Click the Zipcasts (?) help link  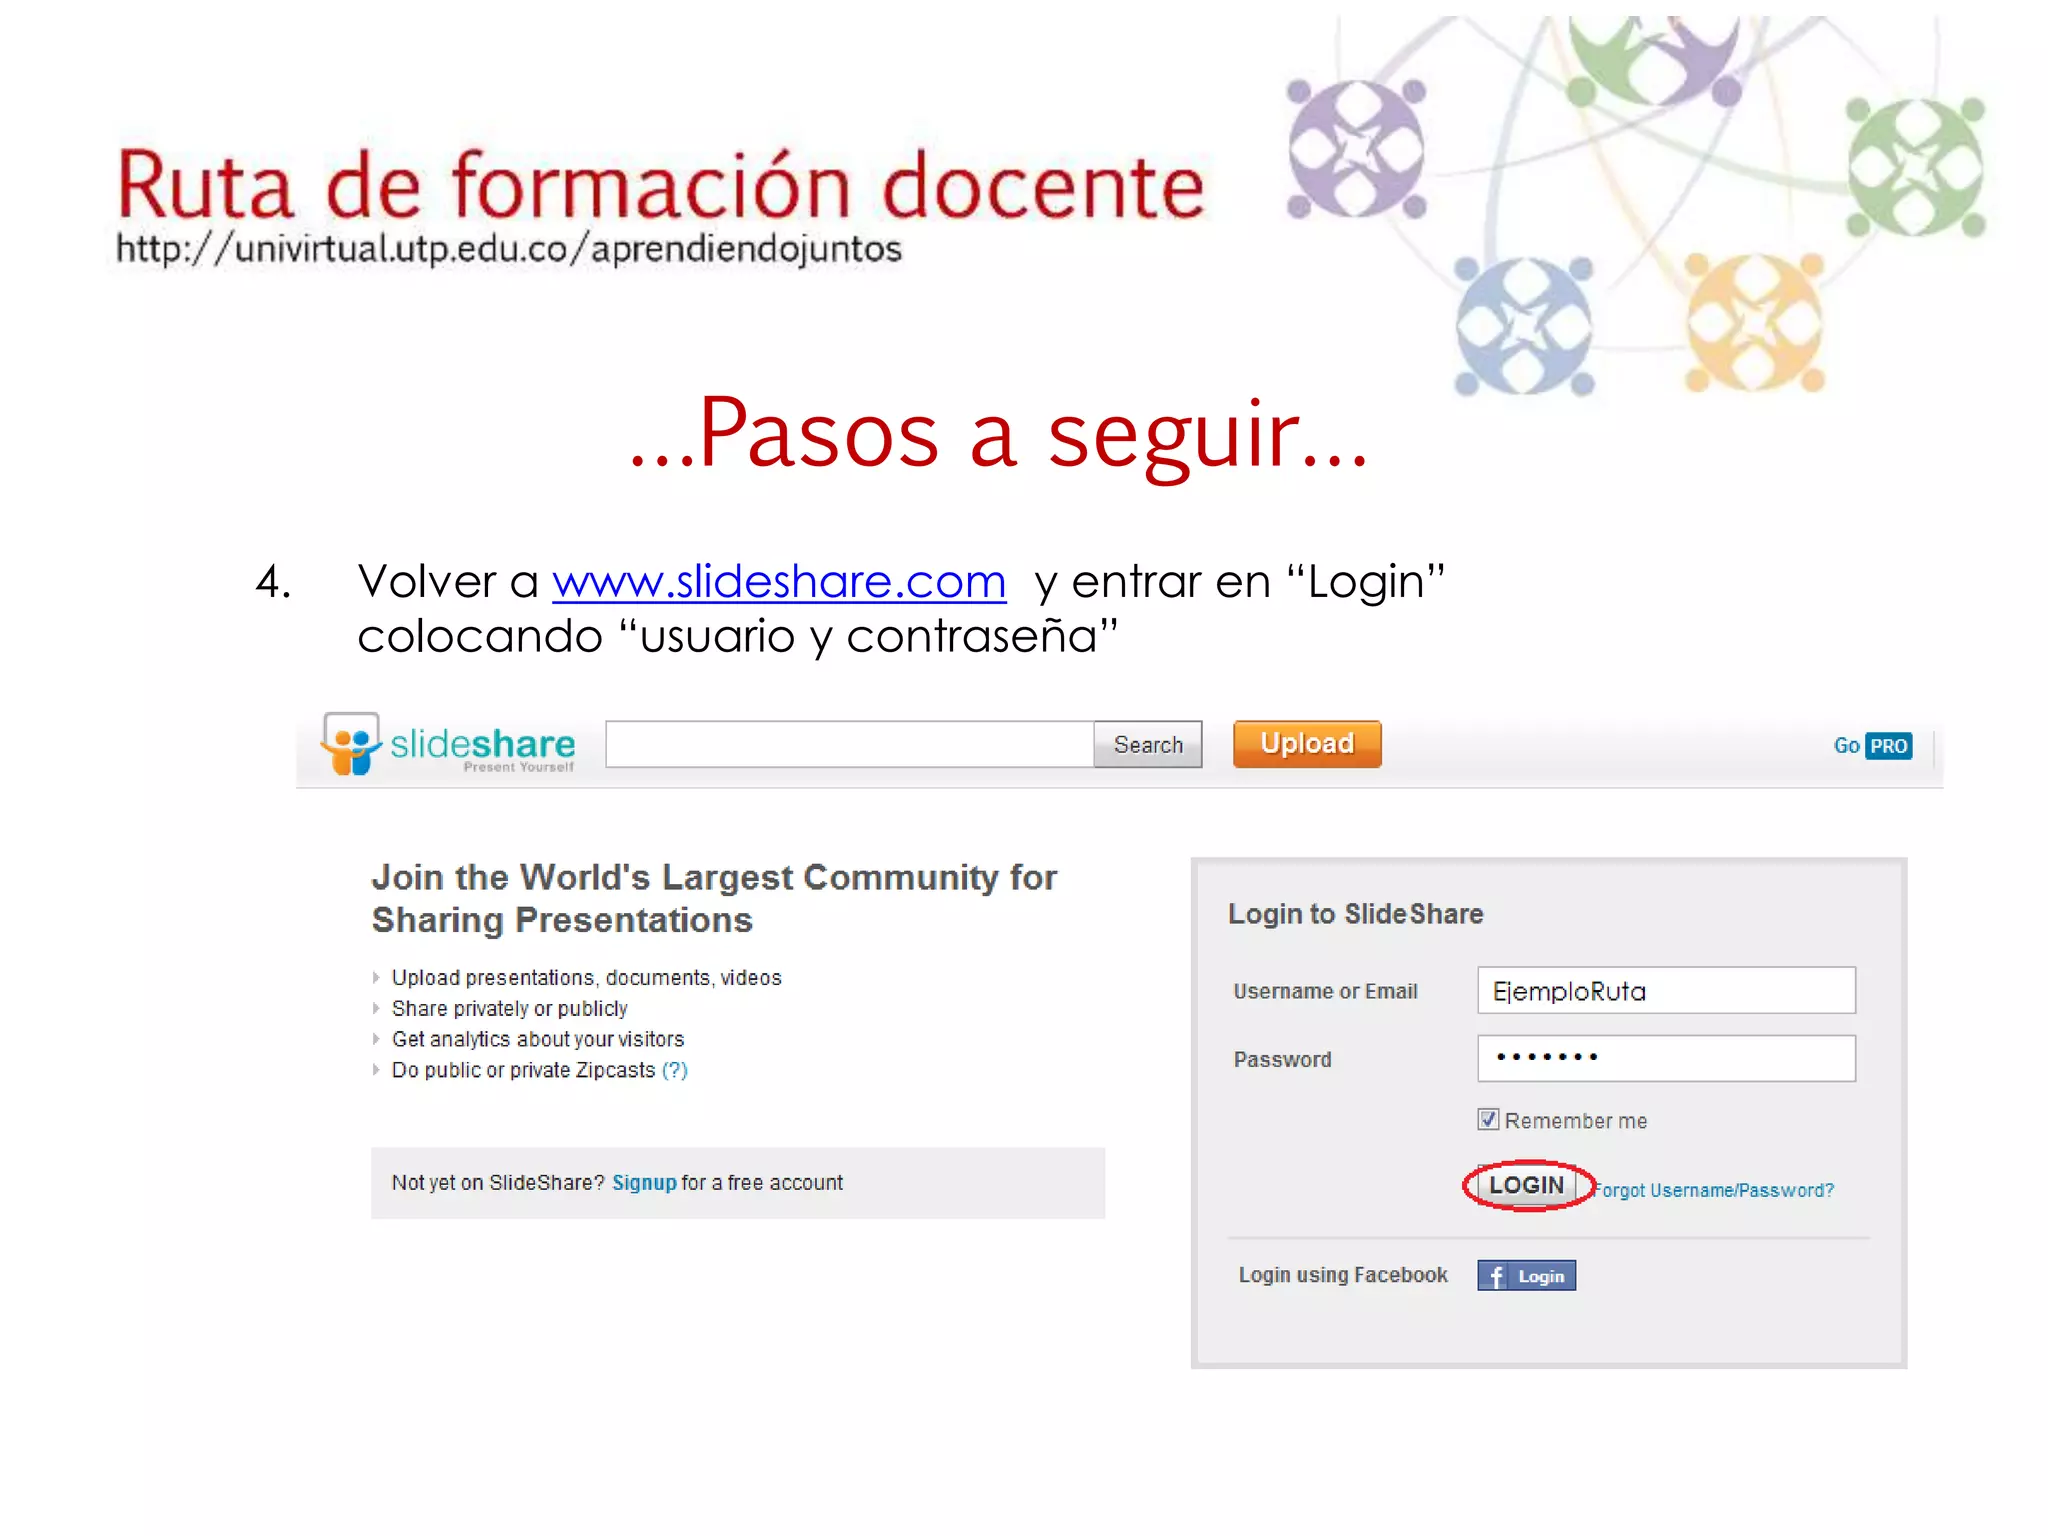pos(675,1070)
